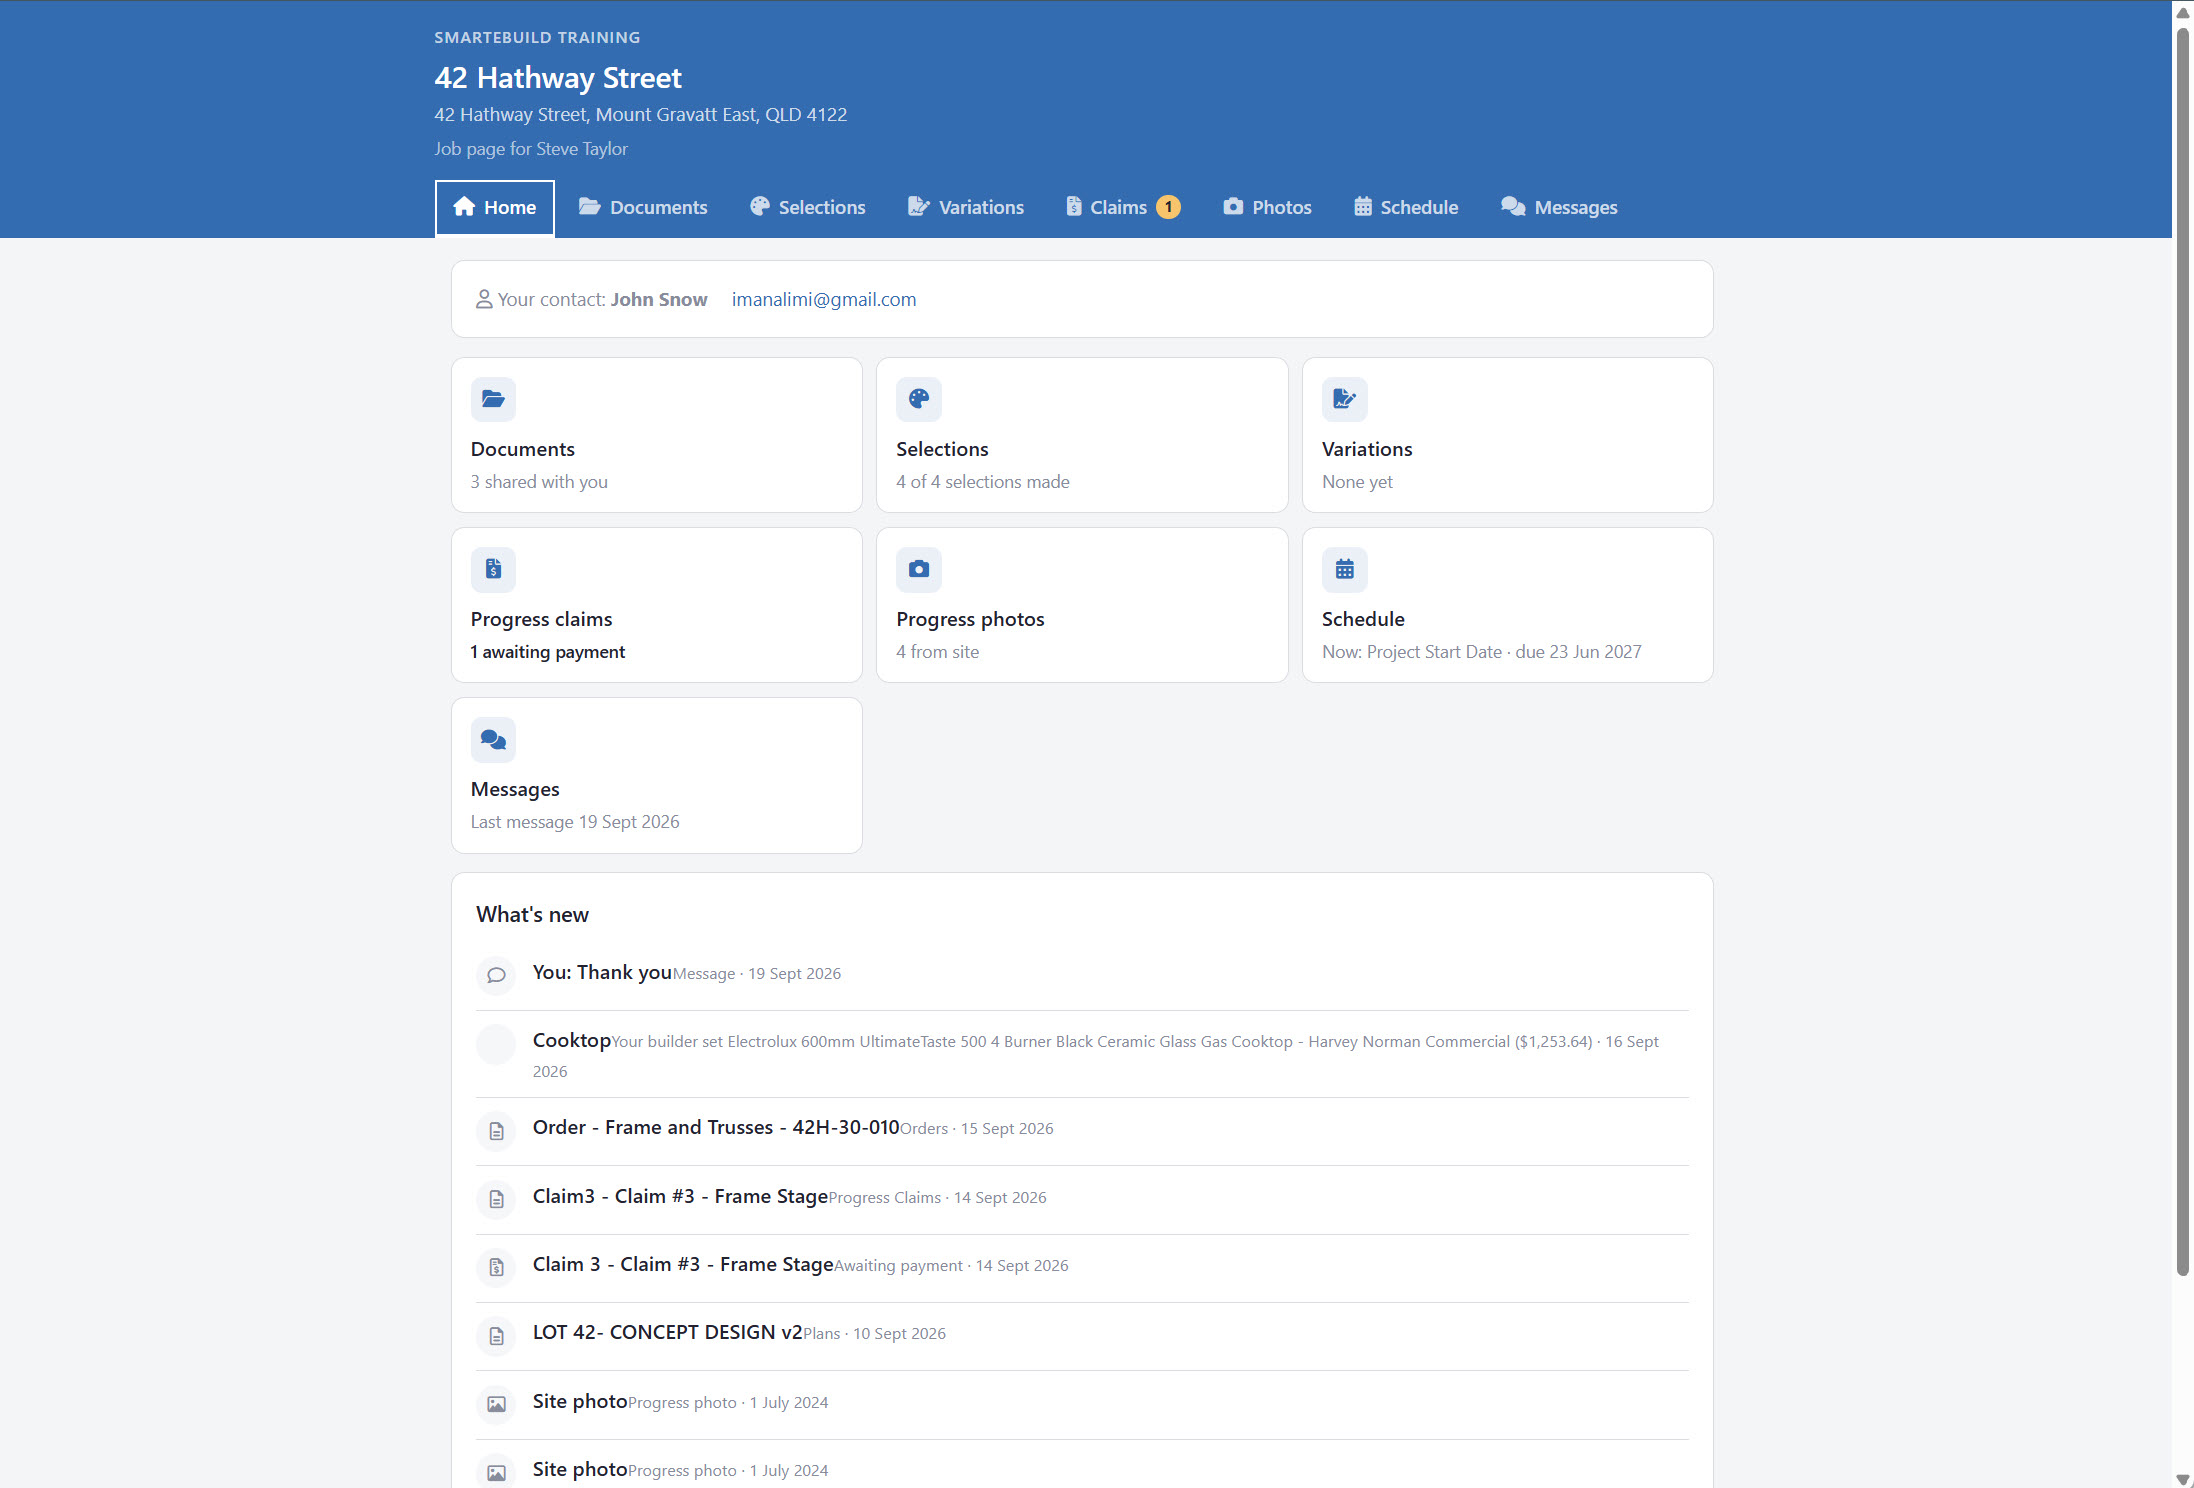Open the Variations card title
Image resolution: width=2194 pixels, height=1488 pixels.
(1367, 449)
